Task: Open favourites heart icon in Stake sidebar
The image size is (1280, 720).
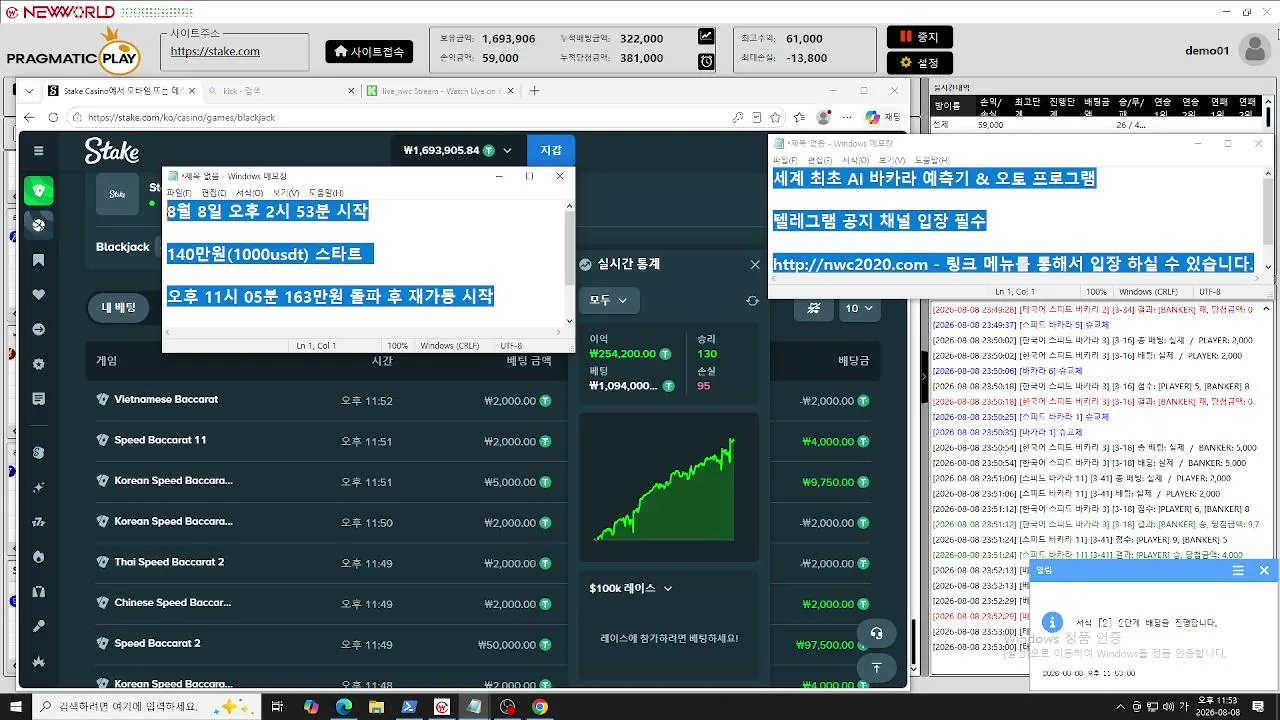Action: coord(39,295)
